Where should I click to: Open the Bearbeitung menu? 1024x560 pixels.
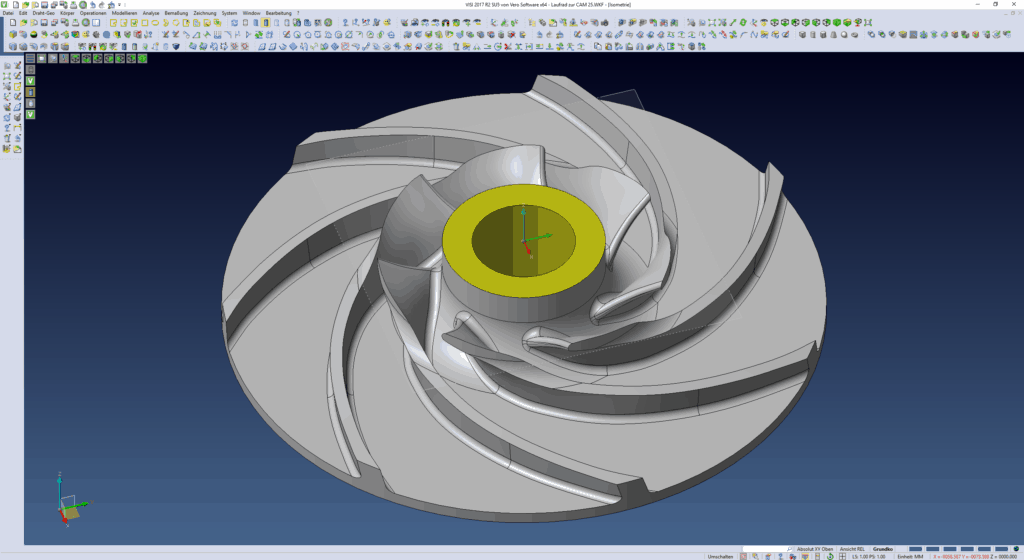click(278, 13)
